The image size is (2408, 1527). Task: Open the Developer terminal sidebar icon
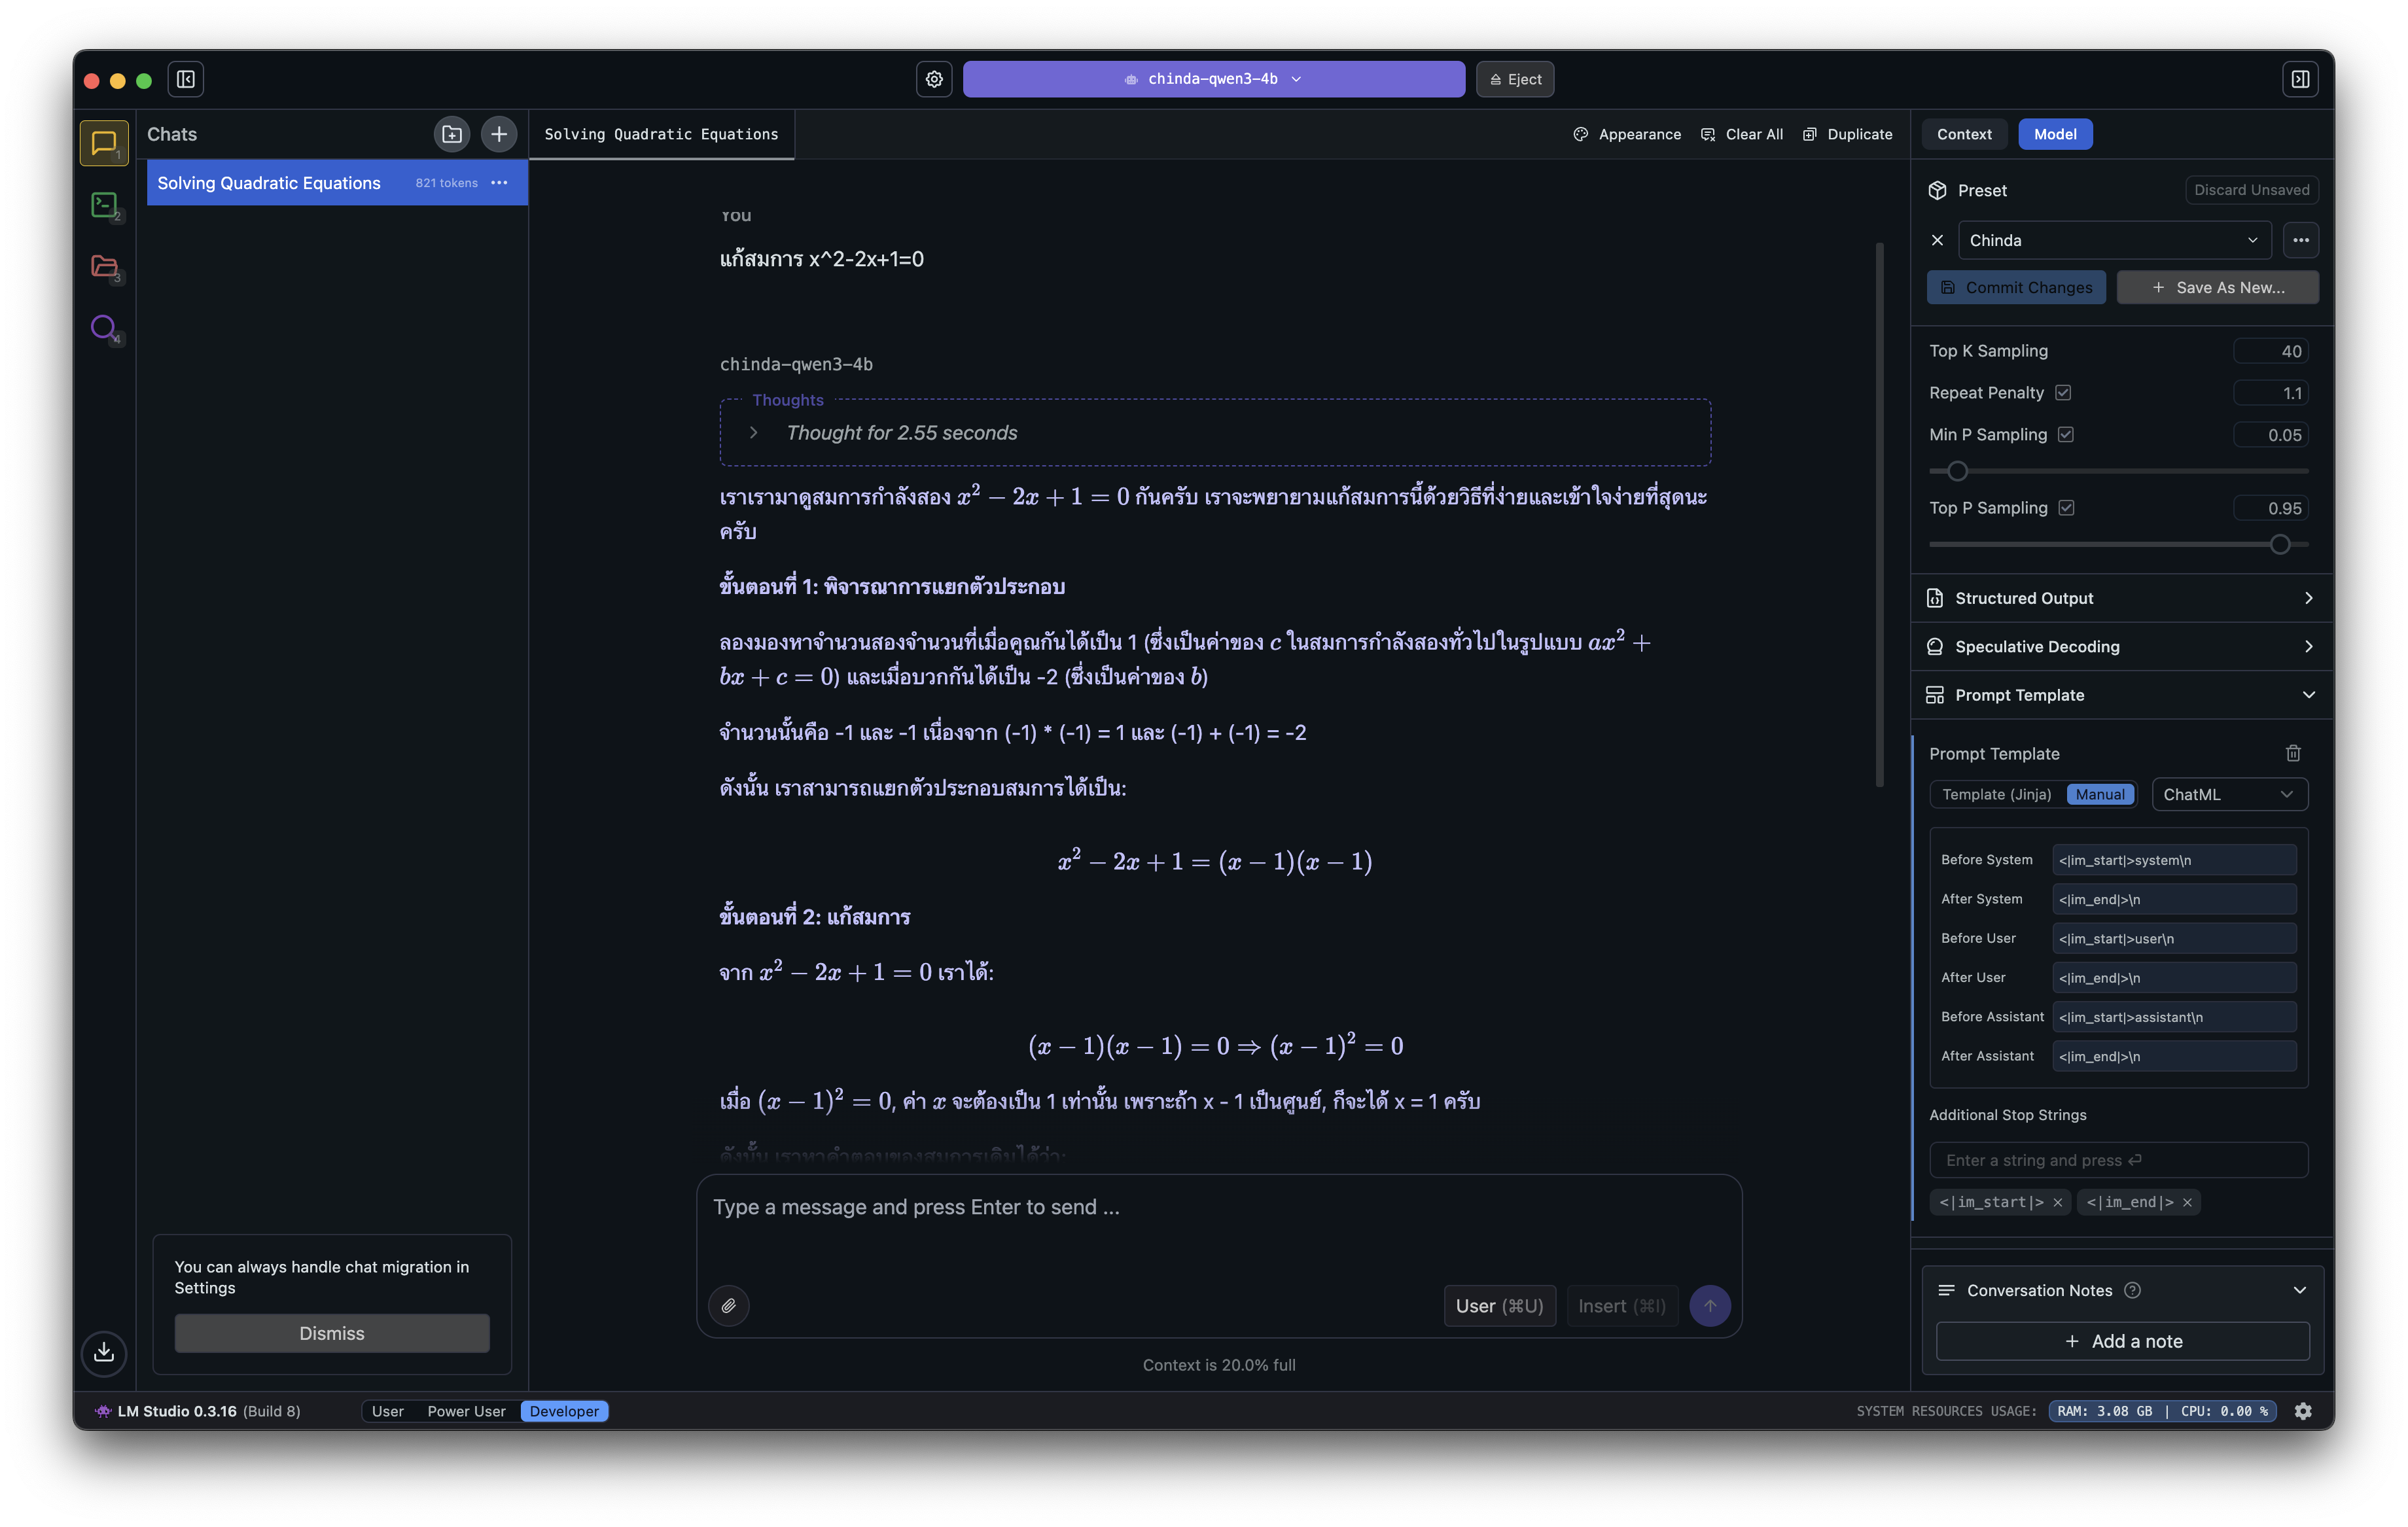(x=104, y=205)
